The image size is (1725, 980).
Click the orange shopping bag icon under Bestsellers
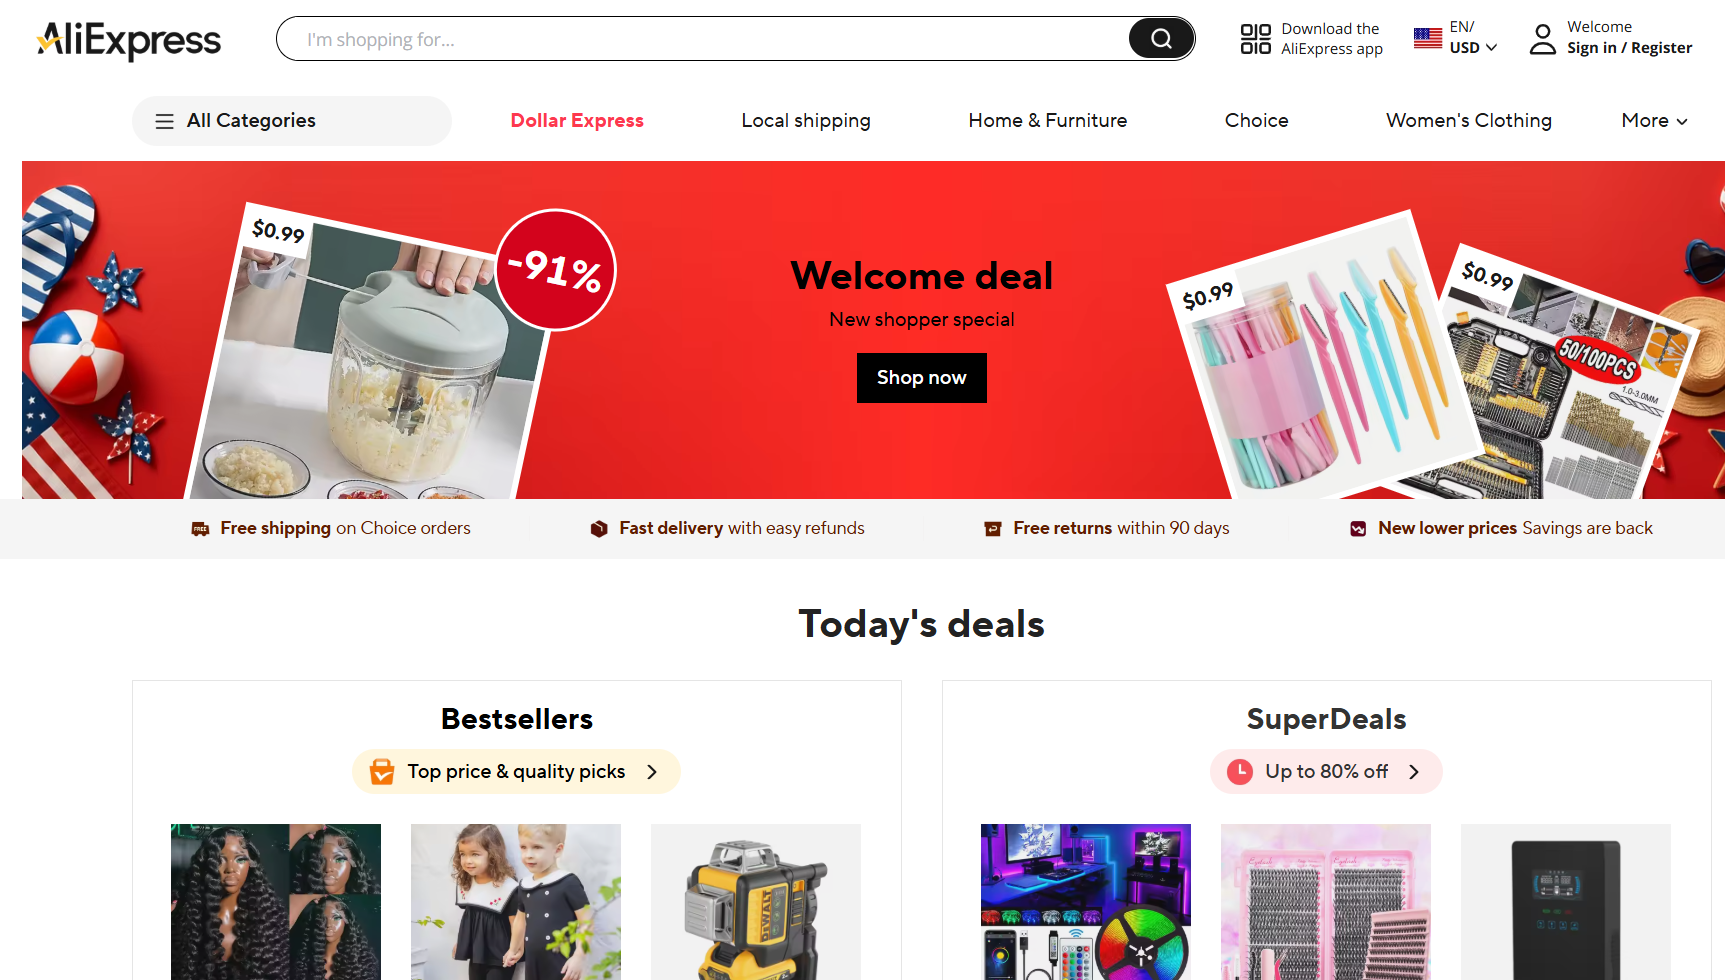pos(382,772)
